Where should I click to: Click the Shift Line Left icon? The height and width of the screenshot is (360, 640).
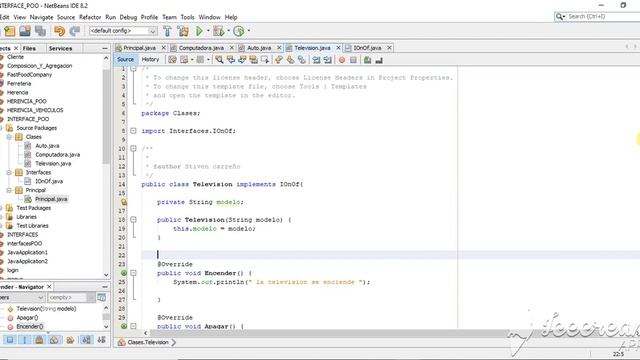coord(316,60)
